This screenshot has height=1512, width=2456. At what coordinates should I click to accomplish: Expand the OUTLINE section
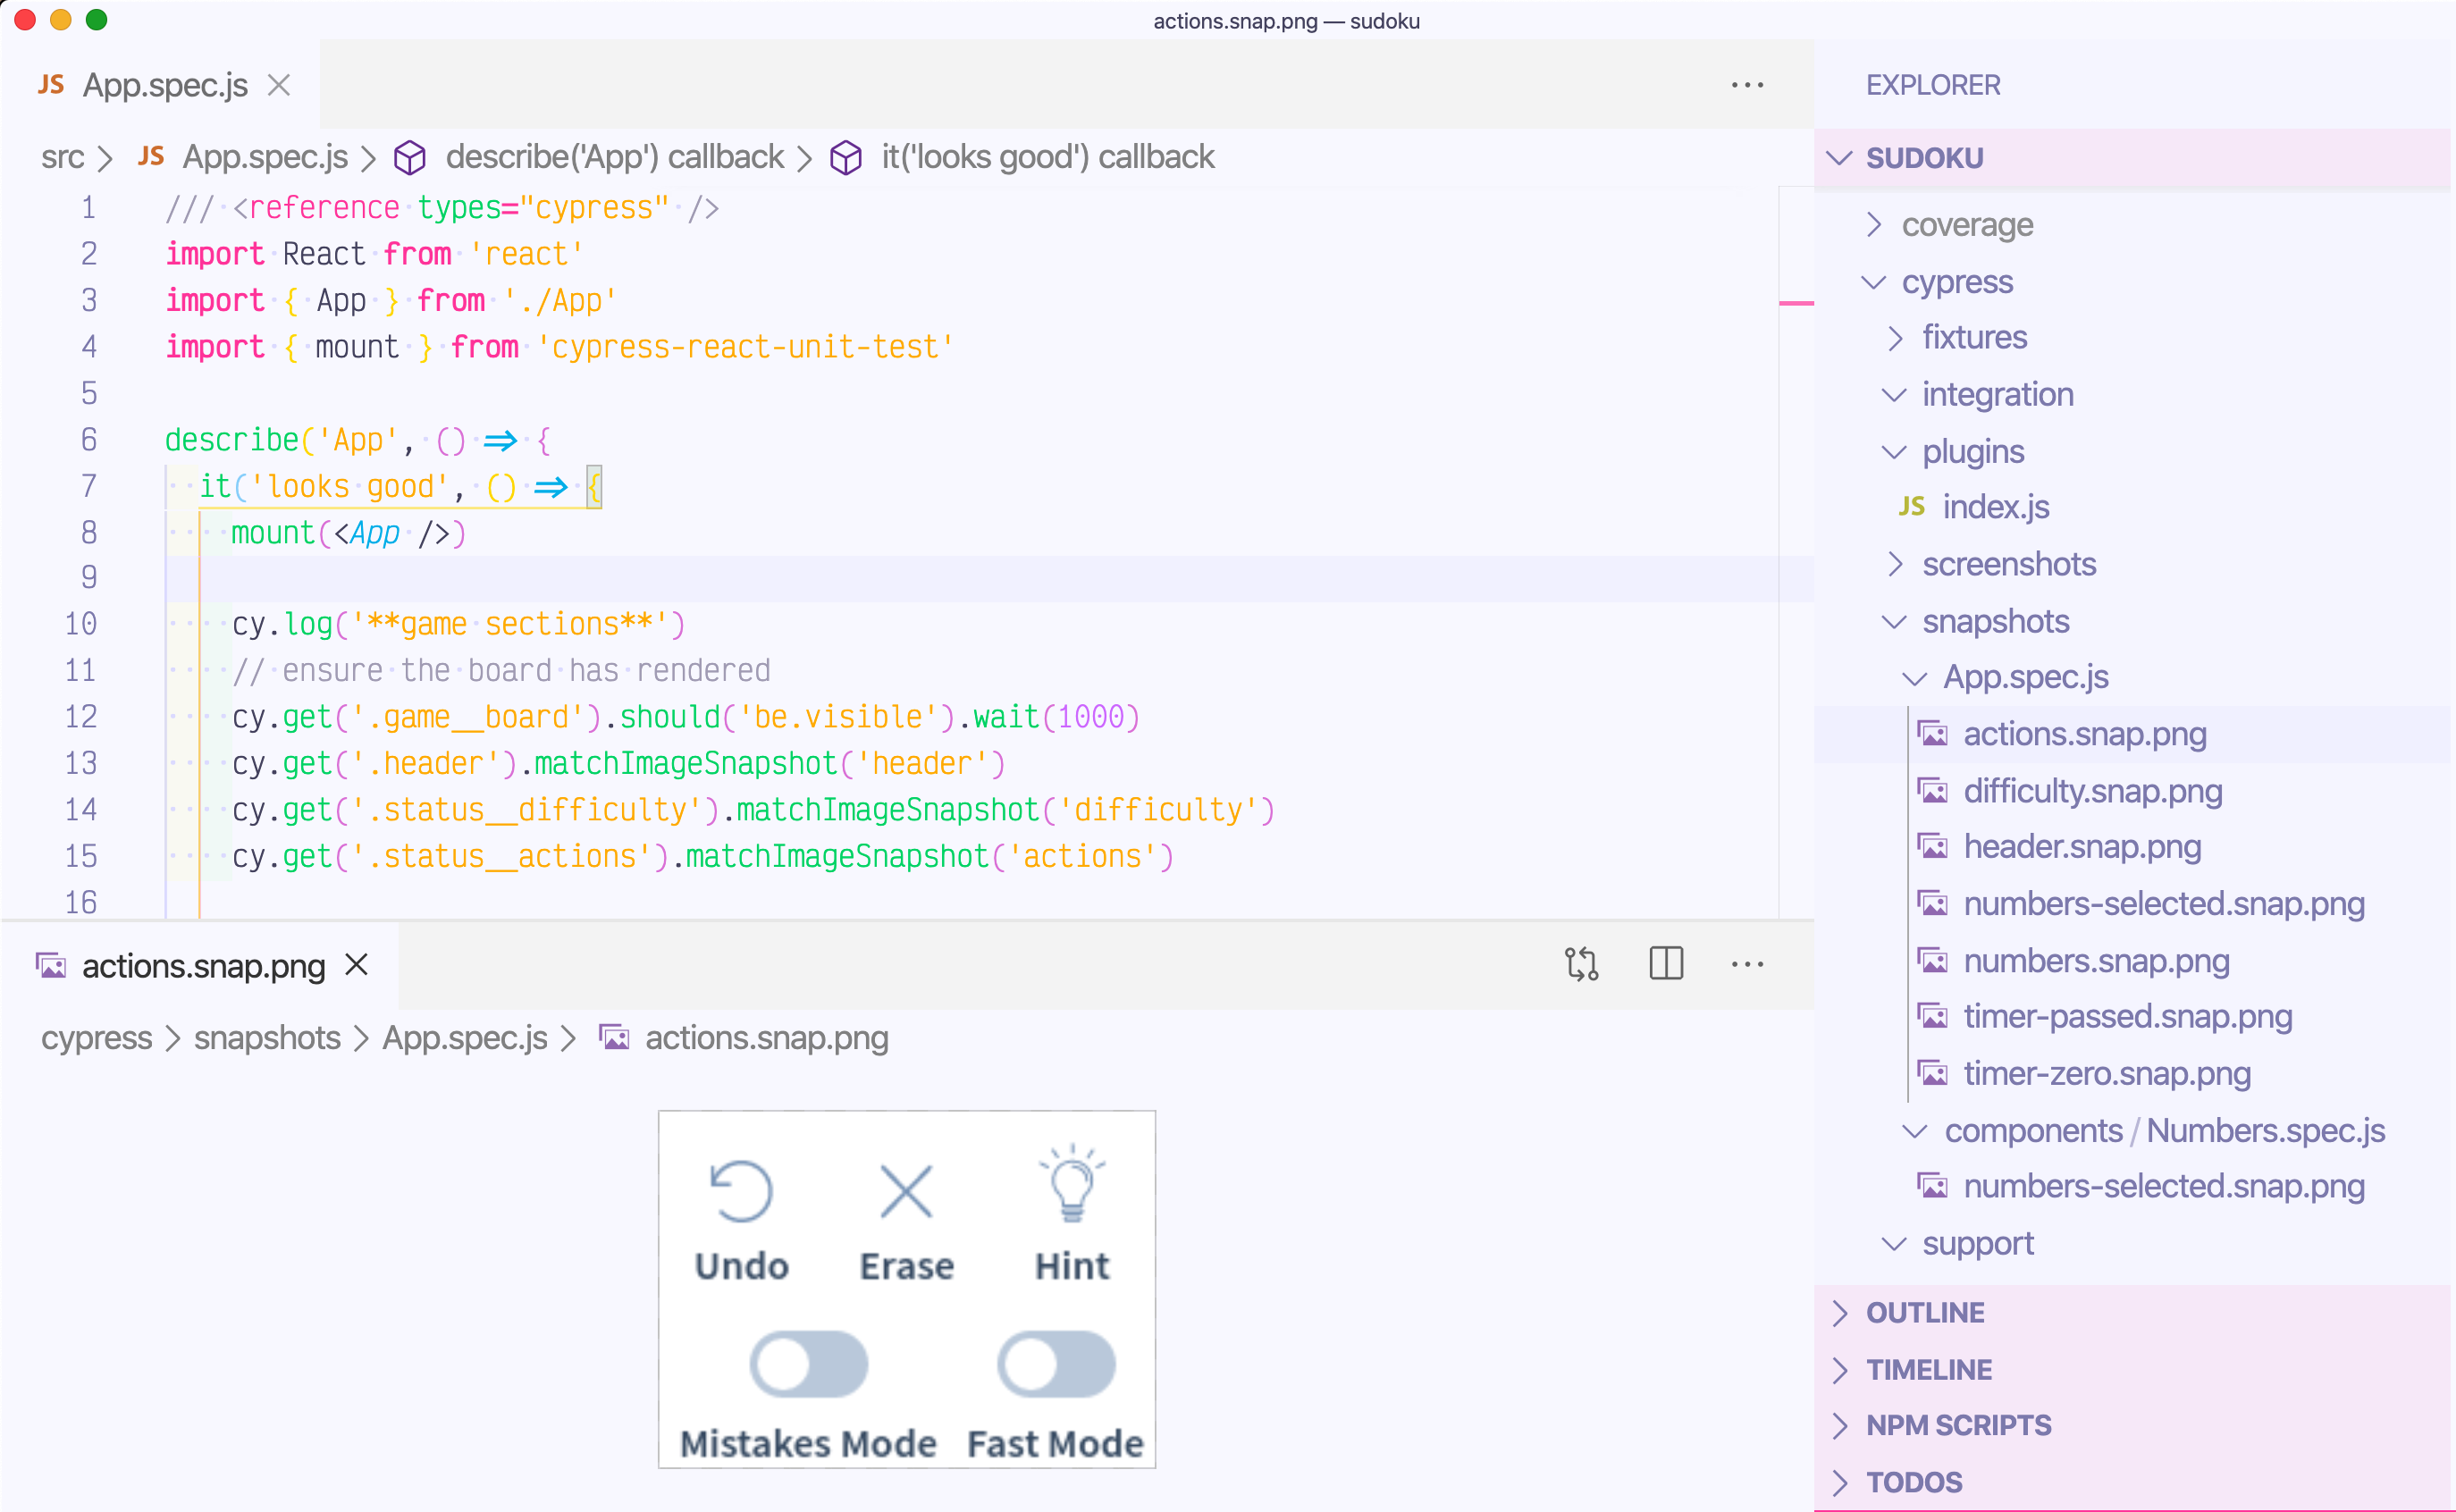pyautogui.click(x=1924, y=1312)
